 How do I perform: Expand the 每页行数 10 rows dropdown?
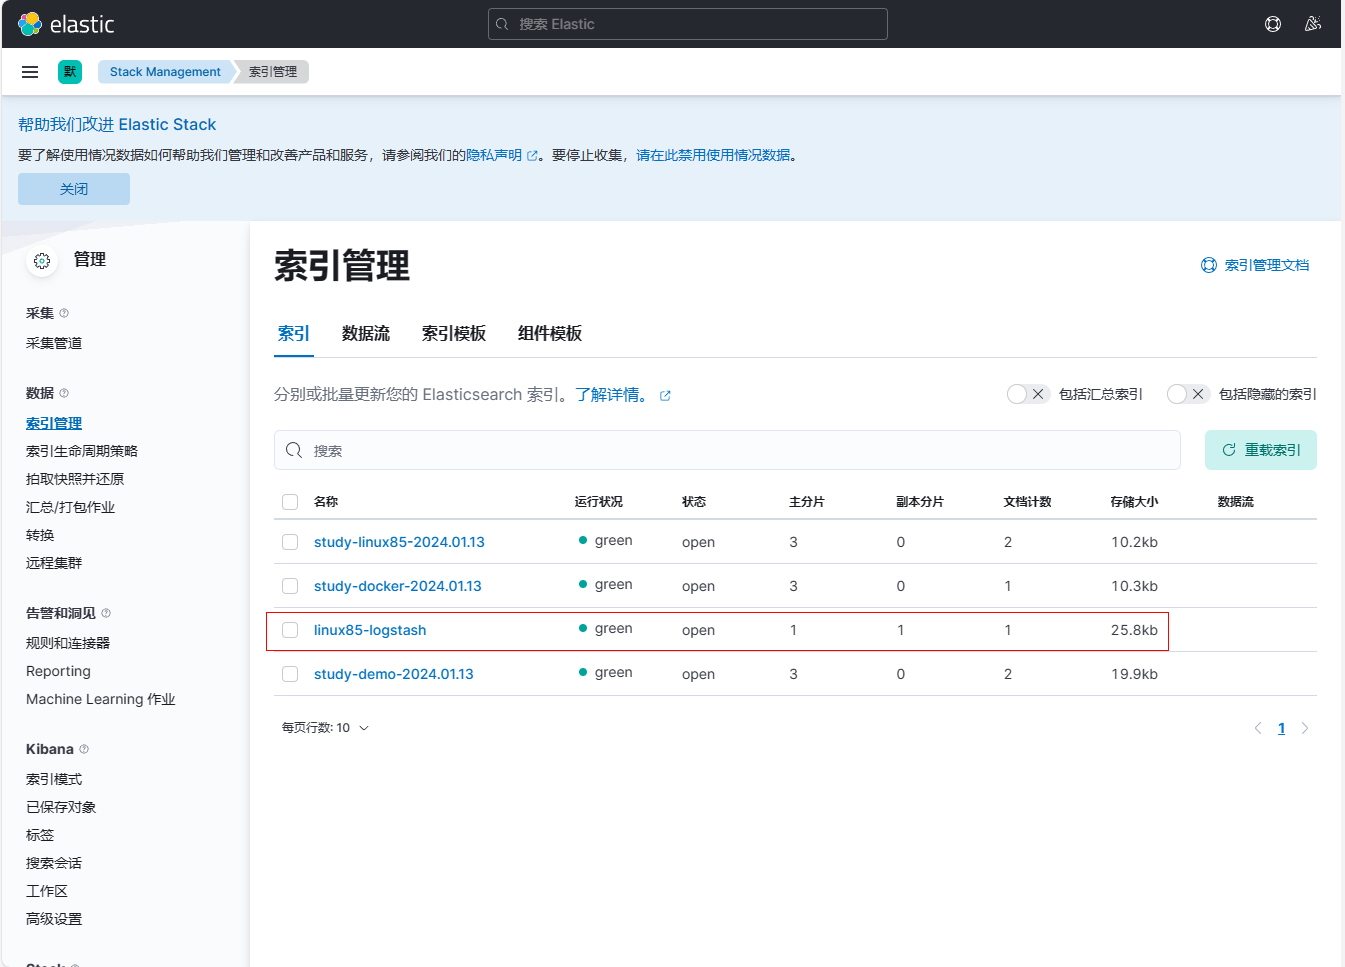(x=325, y=728)
